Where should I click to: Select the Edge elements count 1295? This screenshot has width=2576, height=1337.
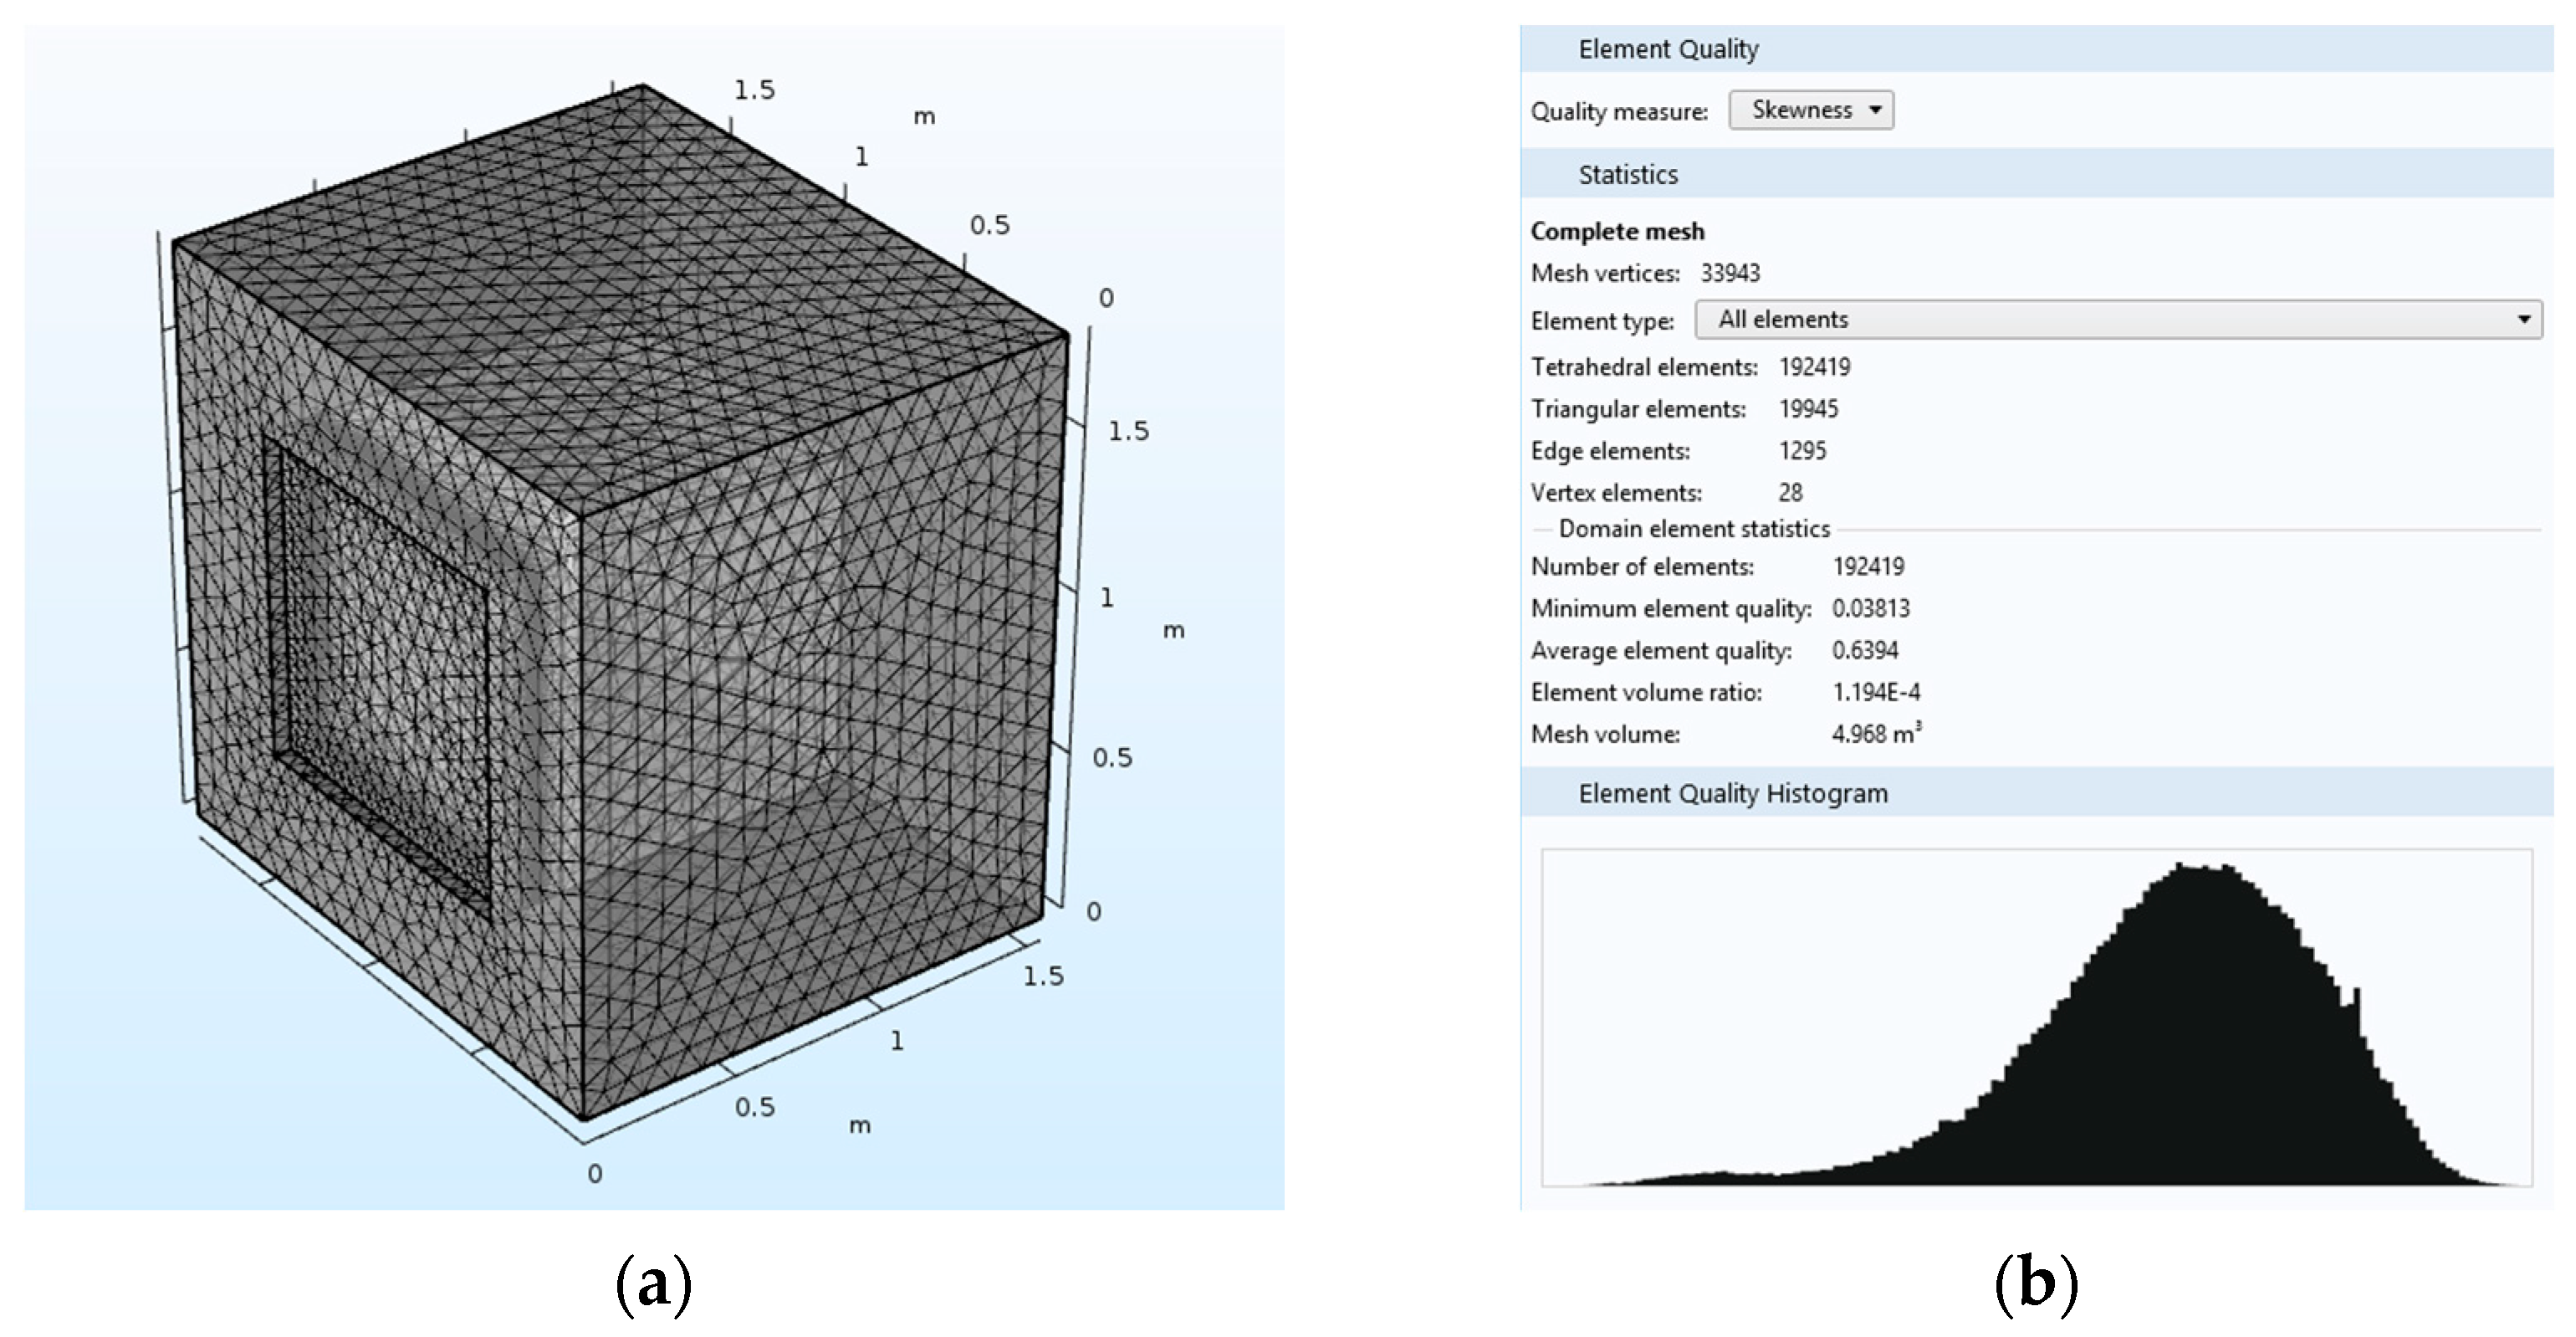click(1802, 451)
